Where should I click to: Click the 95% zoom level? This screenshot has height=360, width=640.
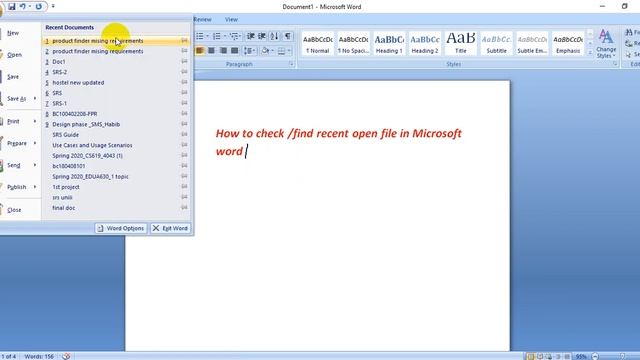pos(581,356)
